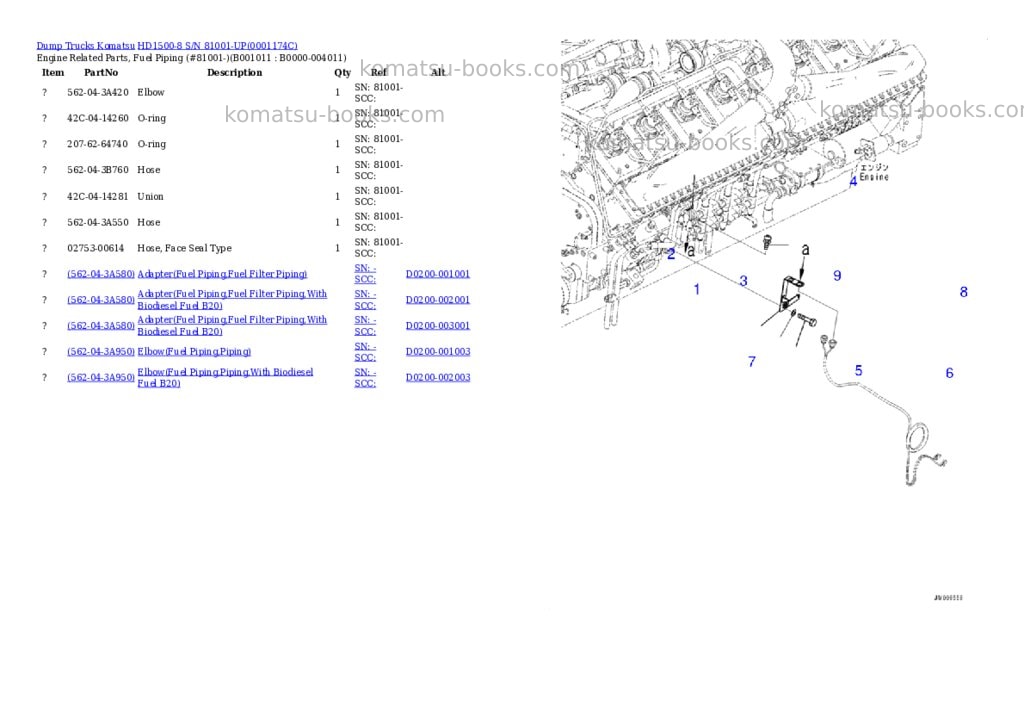Select part number 562-04-3A420
Image resolution: width=1024 pixels, height=725 pixels.
tap(98, 93)
